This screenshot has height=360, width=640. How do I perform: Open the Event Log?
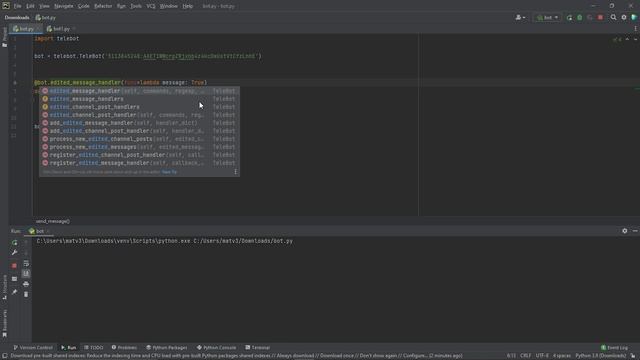614,348
